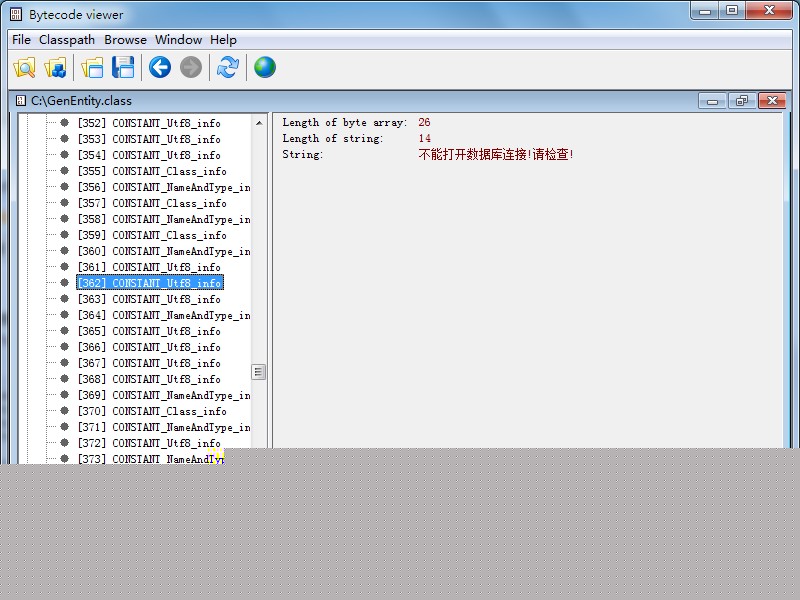This screenshot has width=800, height=600.
Task: Click the string length value 14
Action: 424,138
